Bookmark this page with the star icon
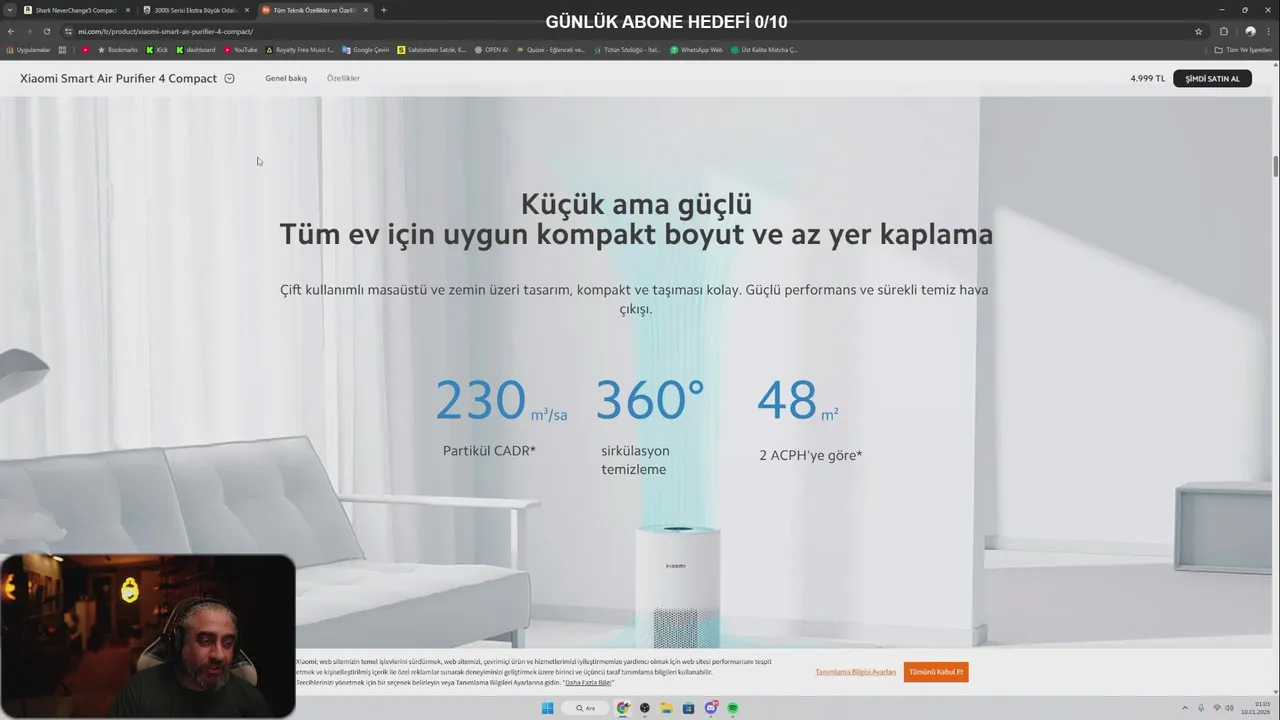Image resolution: width=1280 pixels, height=720 pixels. [1198, 31]
